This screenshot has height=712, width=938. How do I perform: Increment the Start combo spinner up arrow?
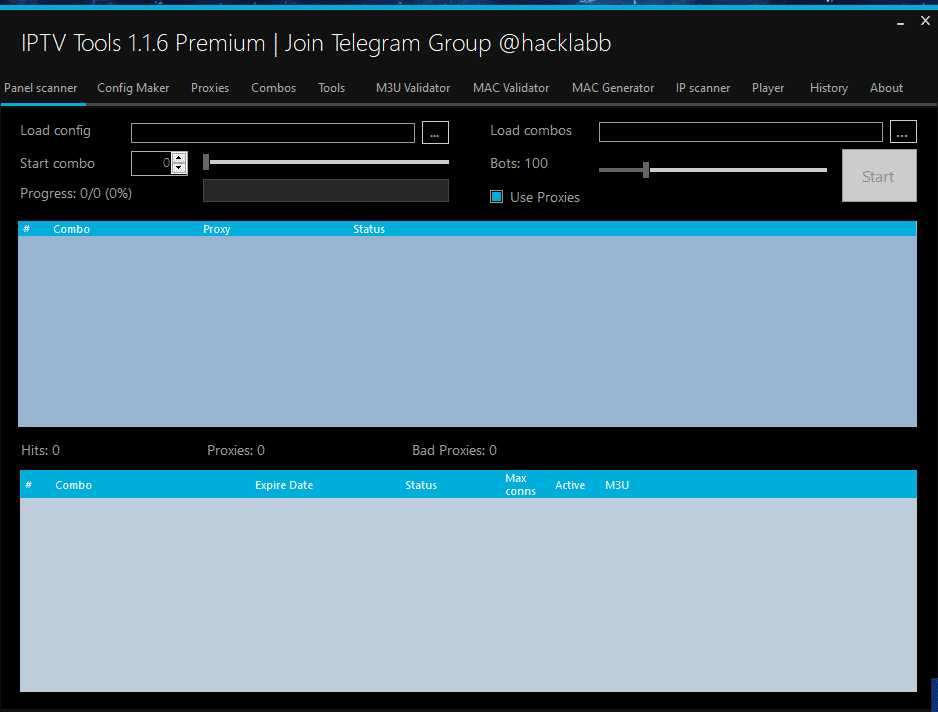coord(179,157)
